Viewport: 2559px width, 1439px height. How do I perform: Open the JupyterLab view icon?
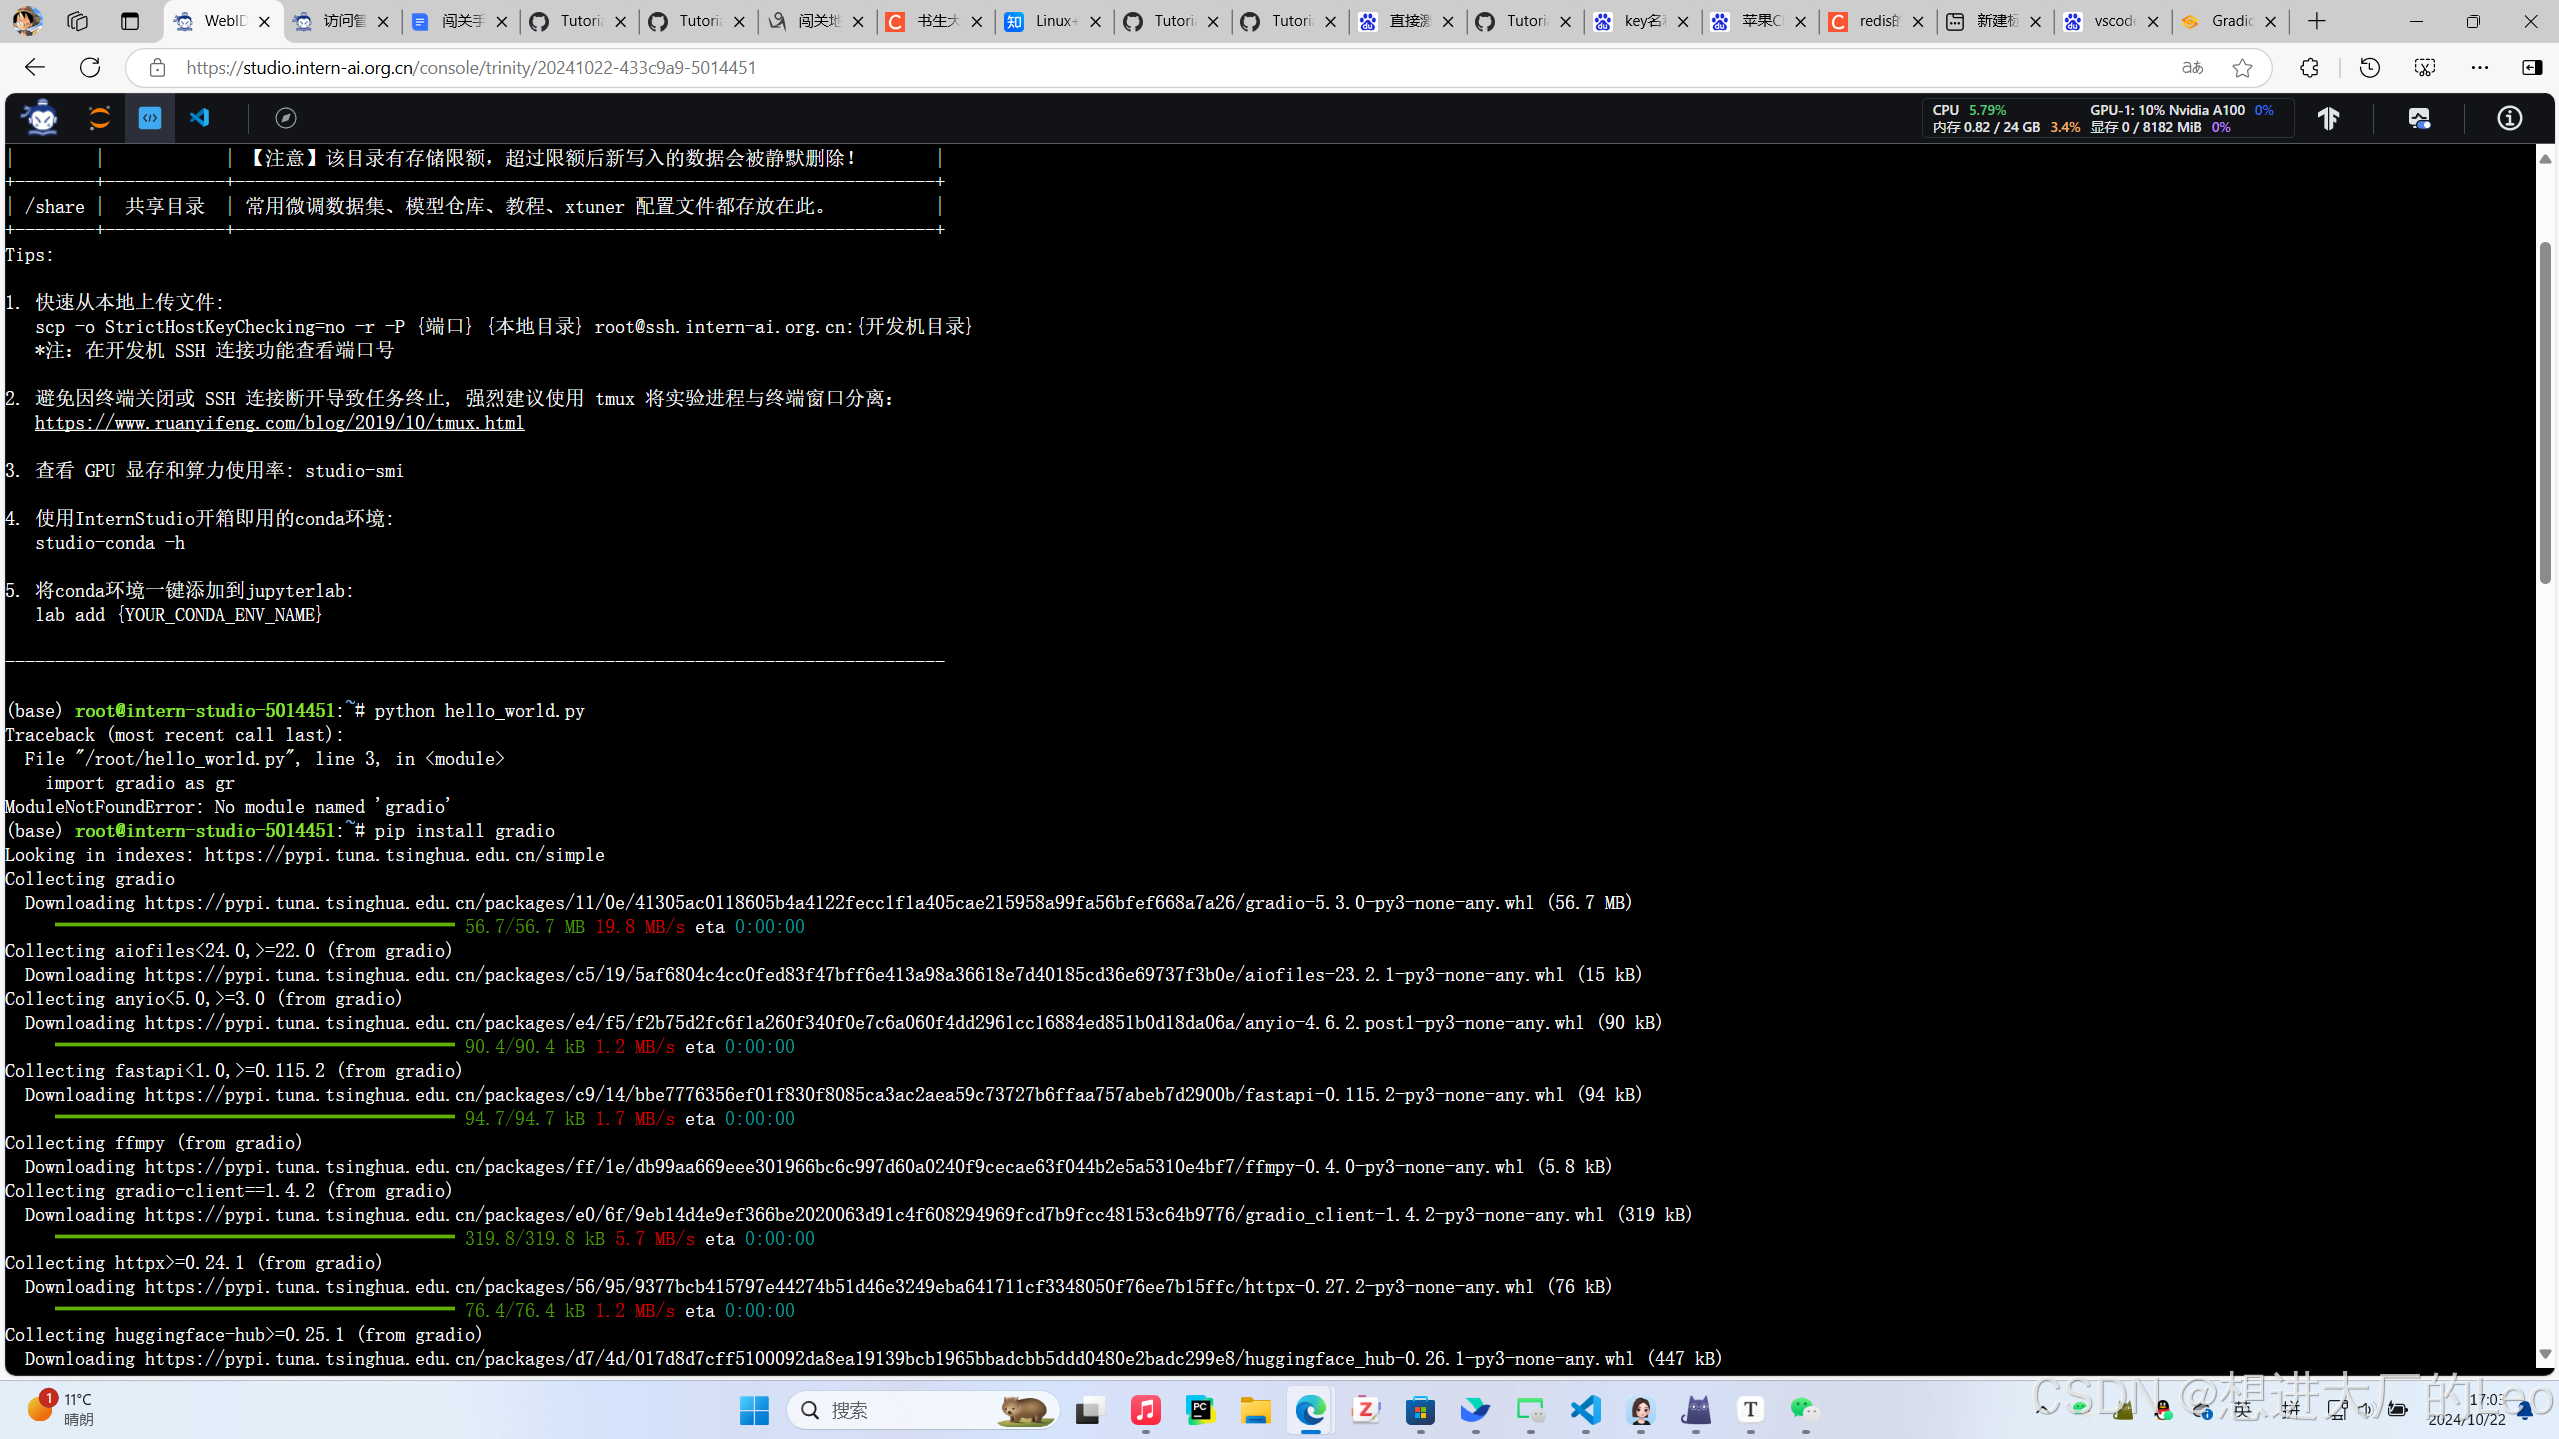click(99, 118)
